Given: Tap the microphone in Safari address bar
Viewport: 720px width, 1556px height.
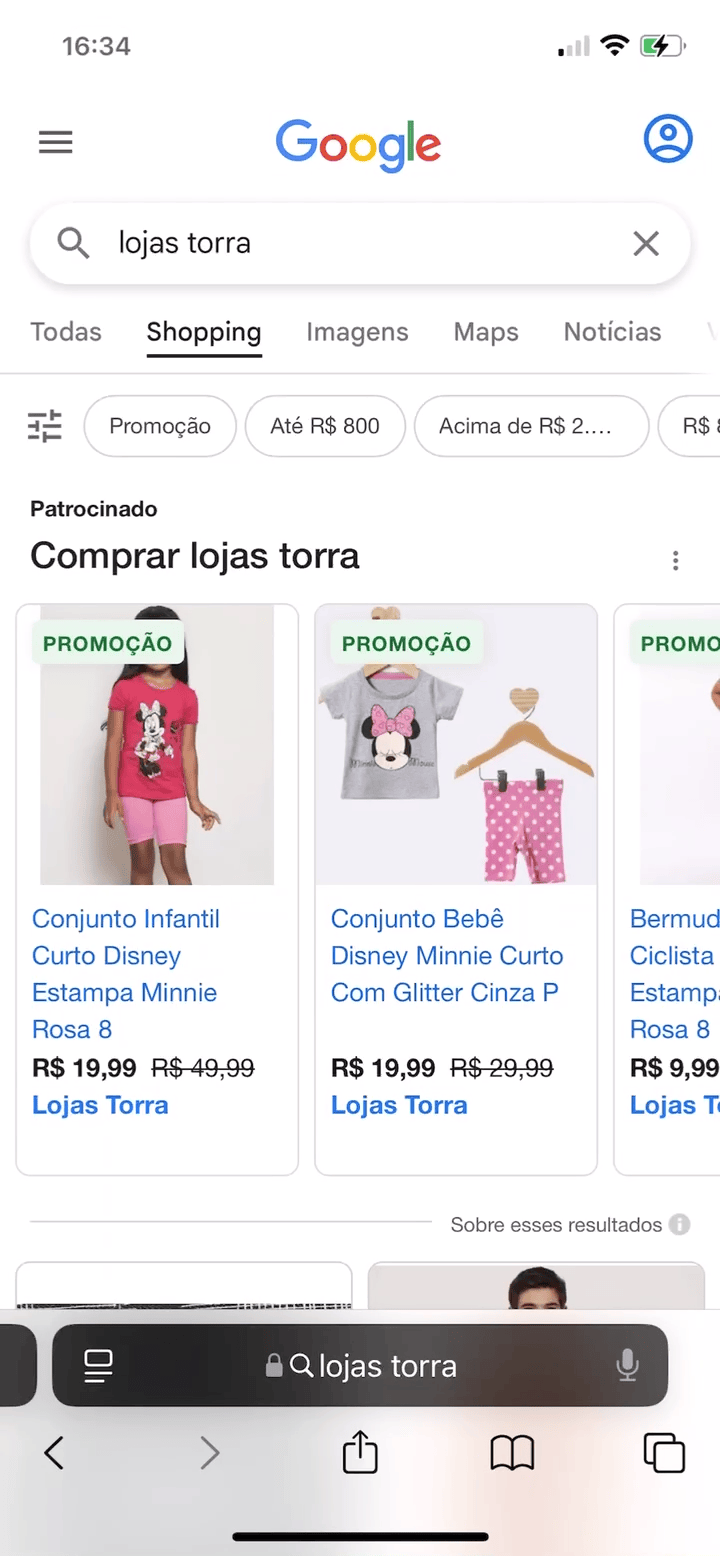Looking at the screenshot, I should (628, 1366).
